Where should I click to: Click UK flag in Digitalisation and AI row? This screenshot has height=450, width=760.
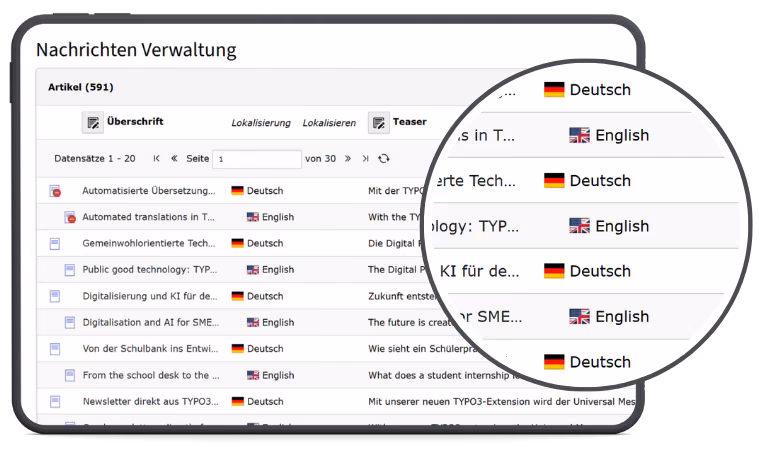[x=253, y=322]
